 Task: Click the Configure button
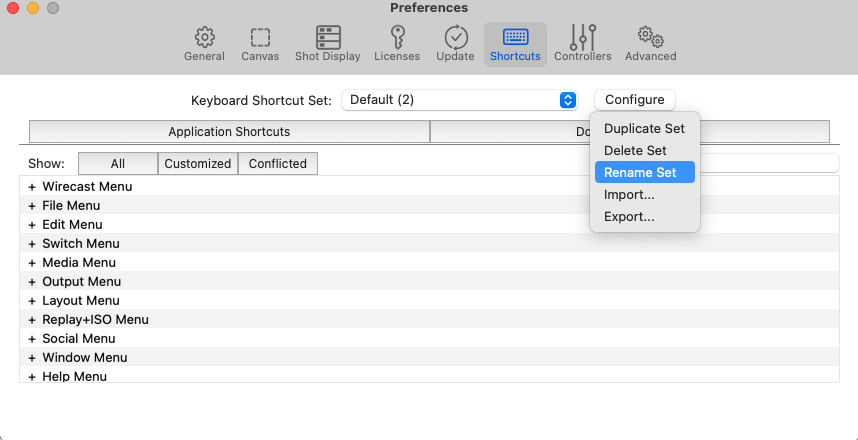click(635, 100)
